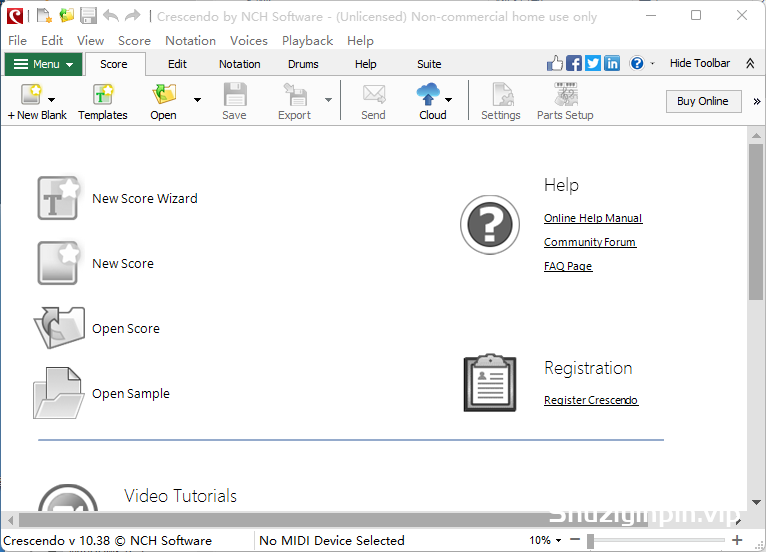766x552 pixels.
Task: Click the Video Tutorials heading
Action: (180, 496)
